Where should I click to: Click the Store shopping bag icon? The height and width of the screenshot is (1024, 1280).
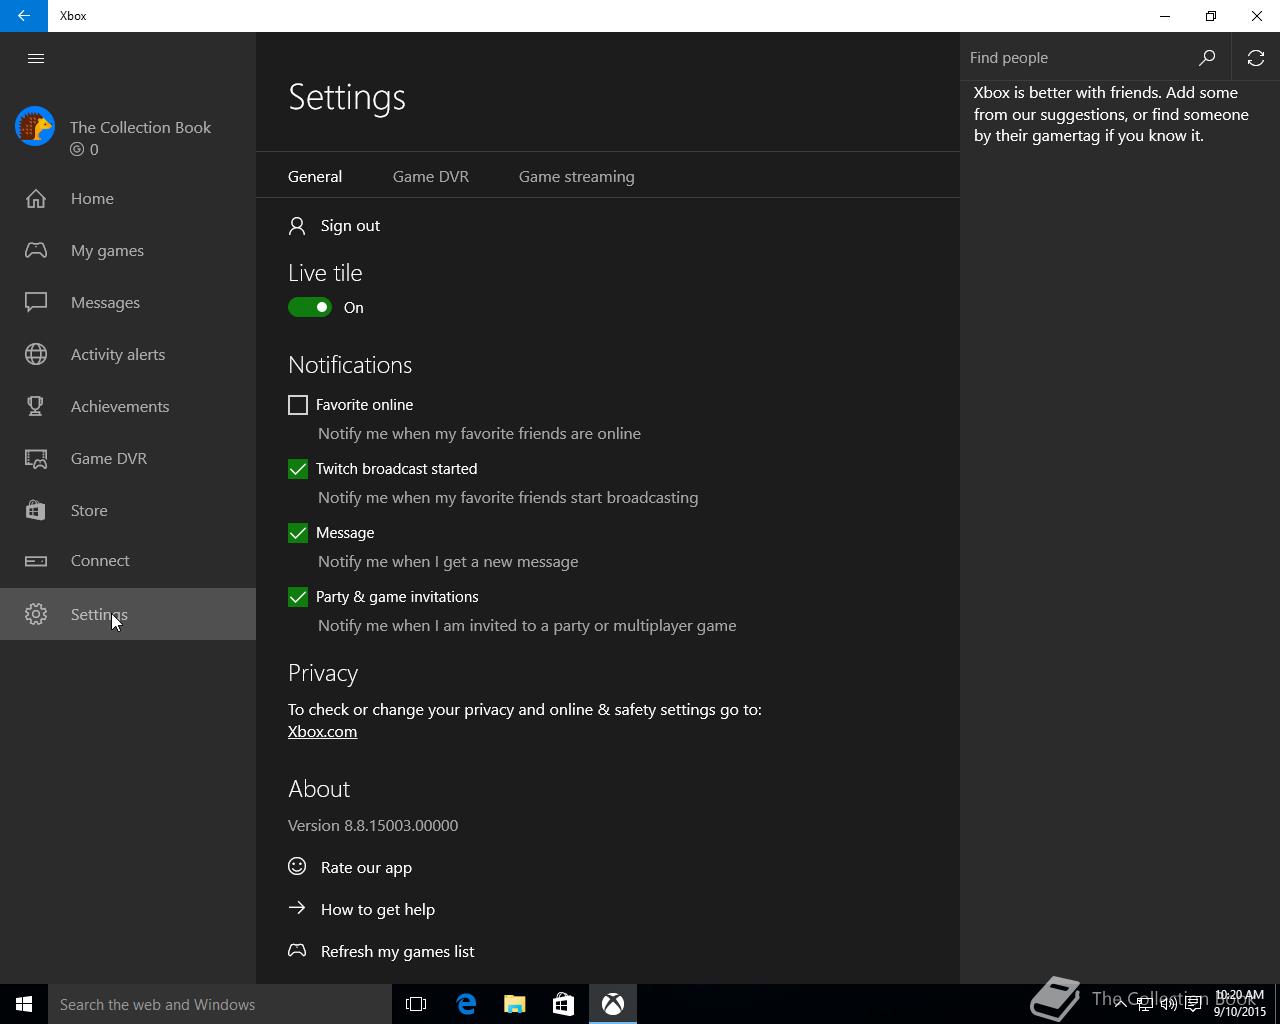tap(36, 510)
